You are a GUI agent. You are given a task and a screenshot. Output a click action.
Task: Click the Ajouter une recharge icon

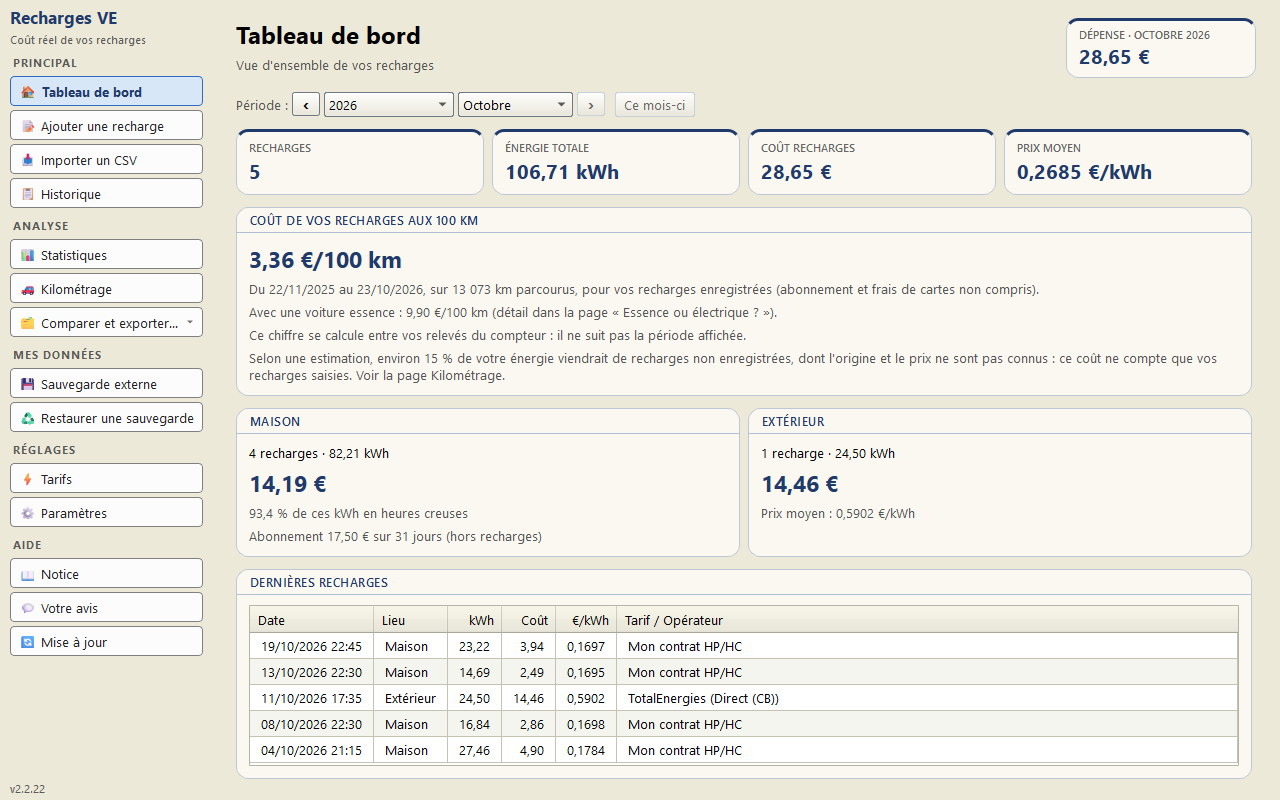pyautogui.click(x=28, y=126)
